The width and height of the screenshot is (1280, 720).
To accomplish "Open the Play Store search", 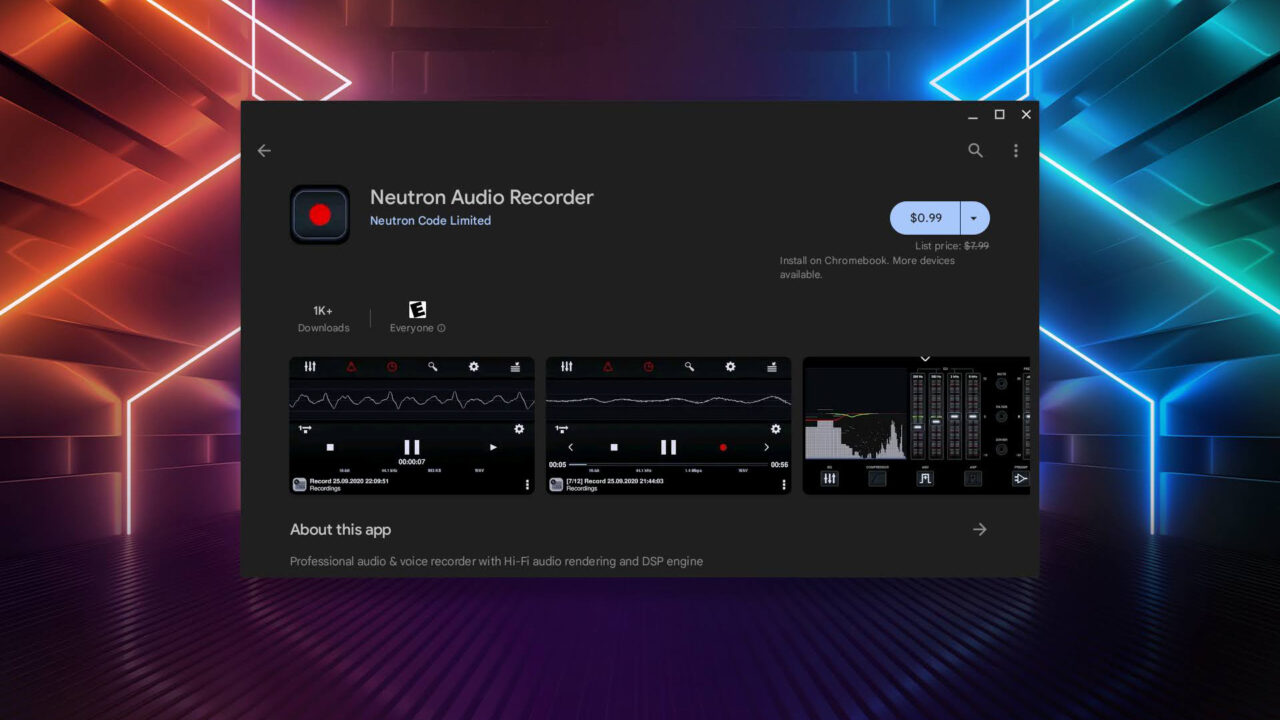I will 975,150.
